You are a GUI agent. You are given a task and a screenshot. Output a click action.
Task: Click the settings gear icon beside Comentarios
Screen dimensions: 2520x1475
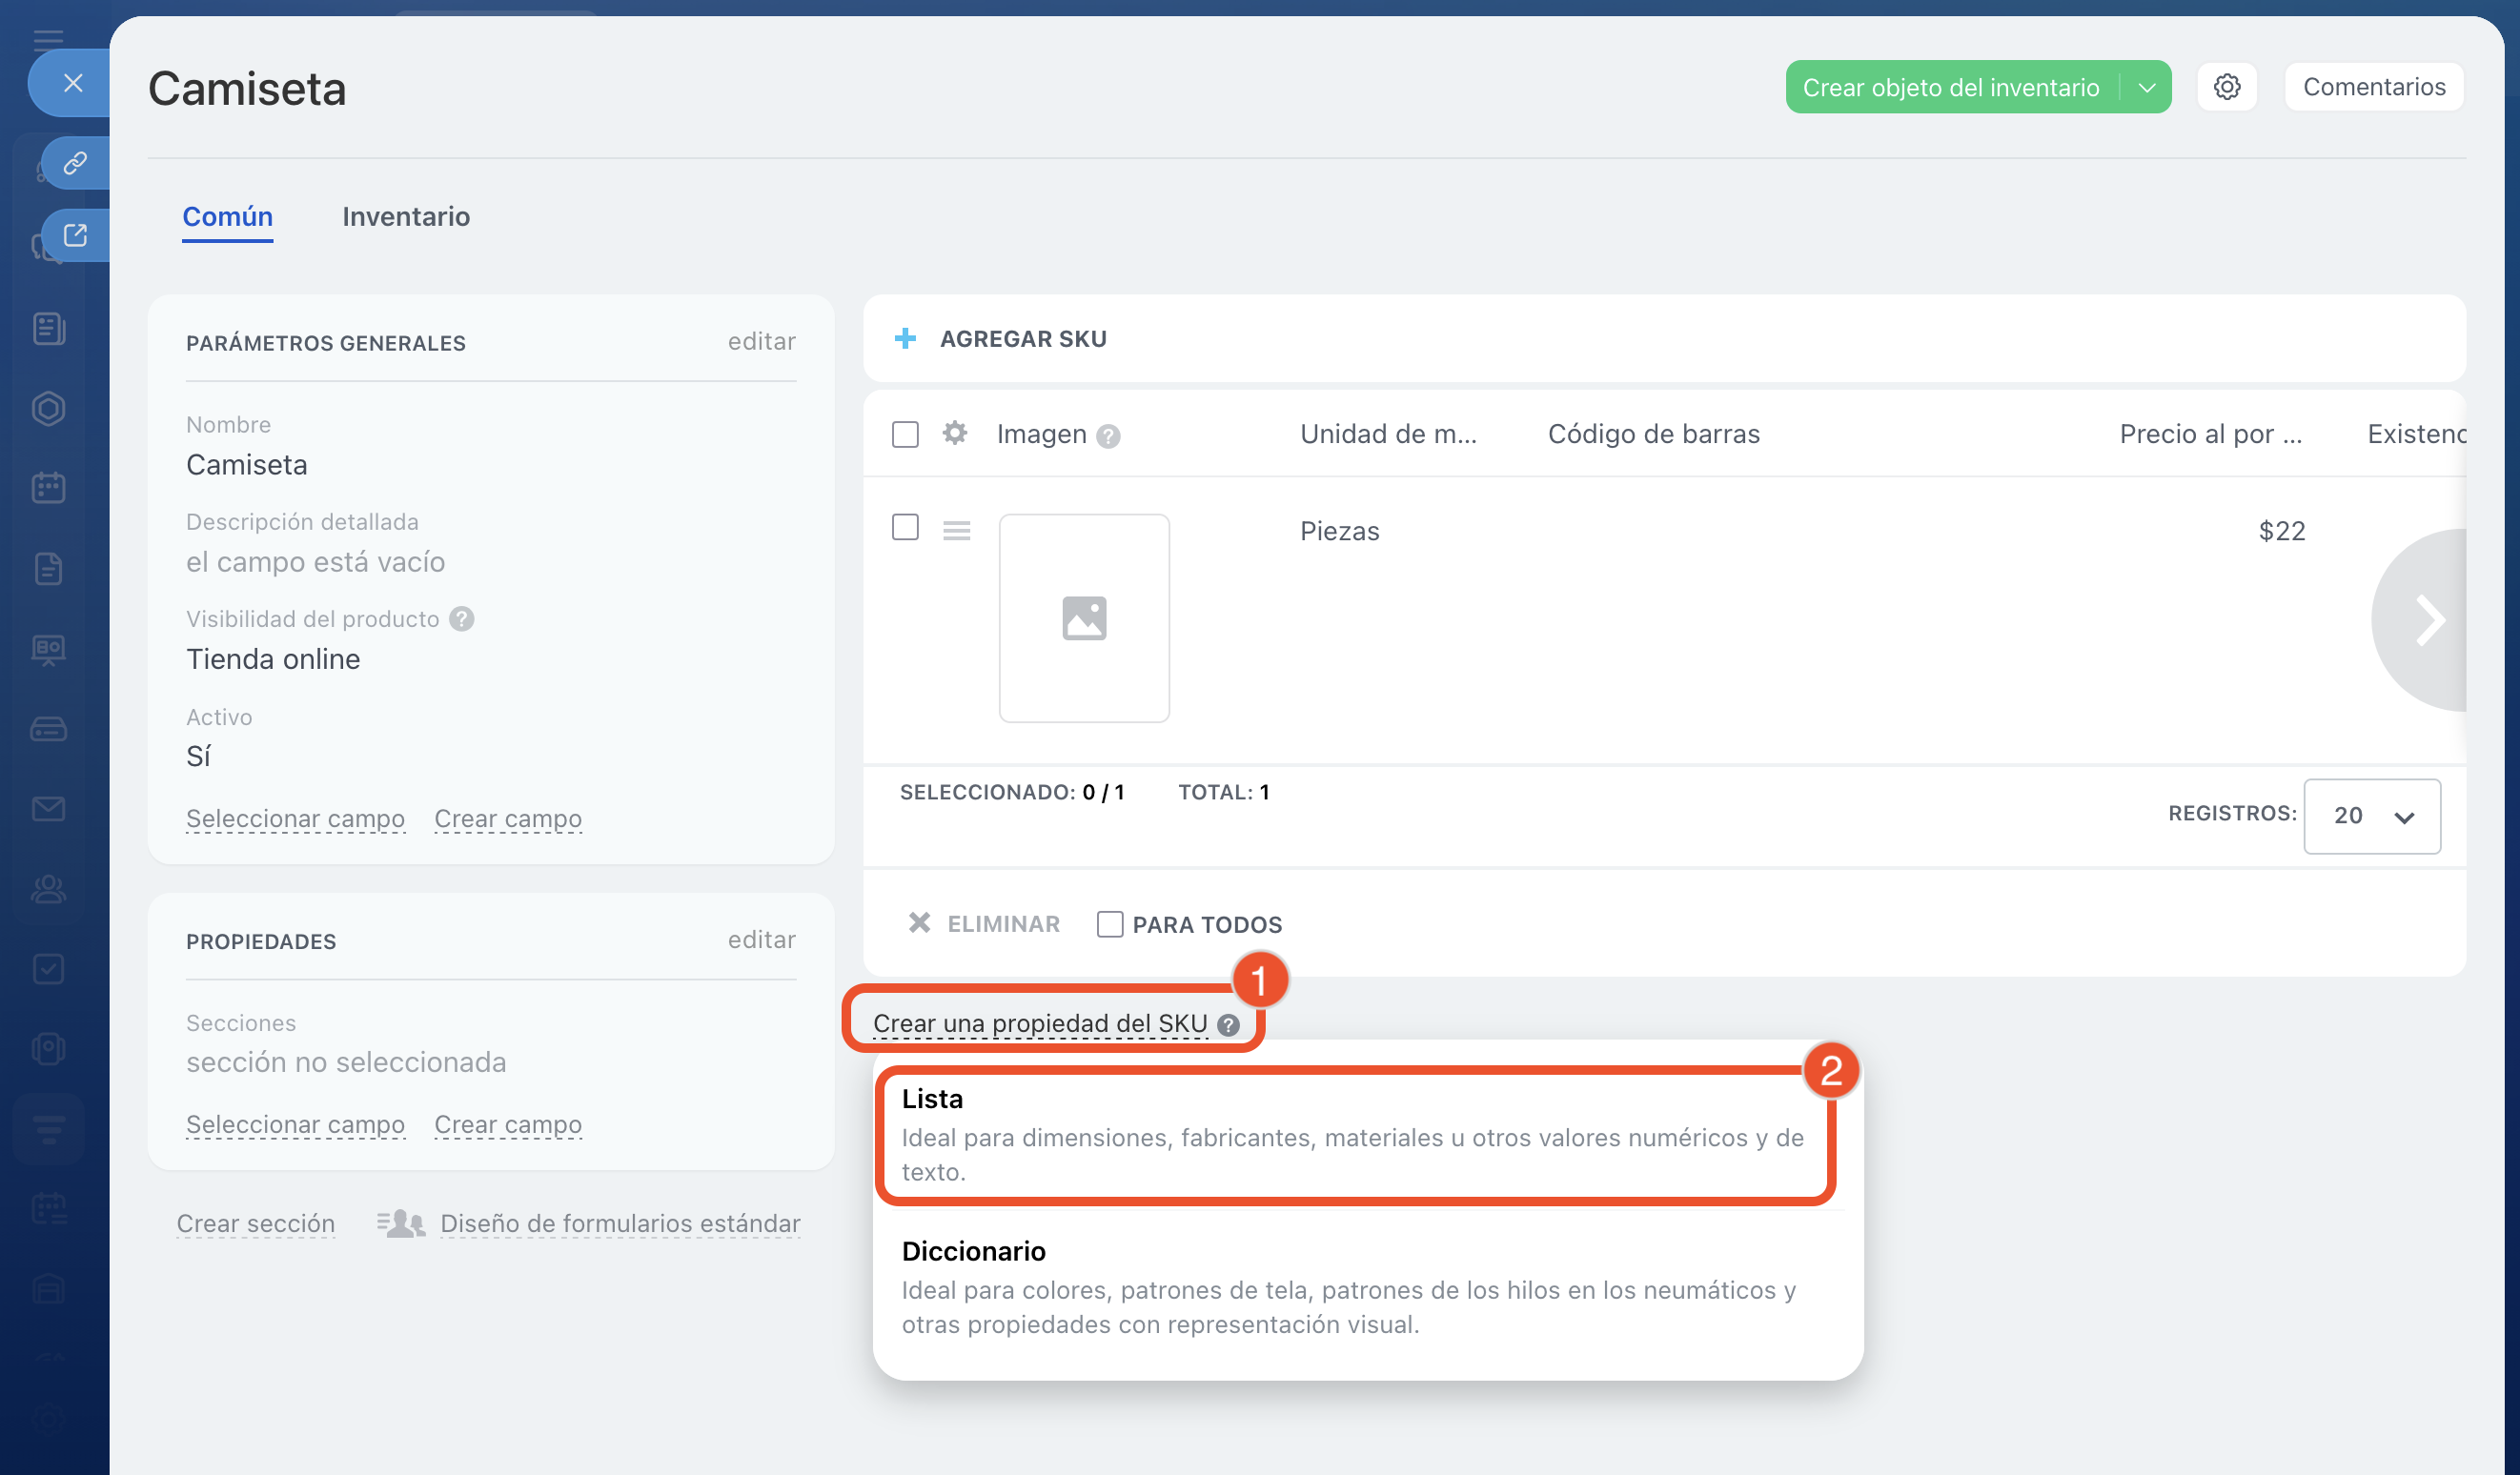pos(2226,87)
